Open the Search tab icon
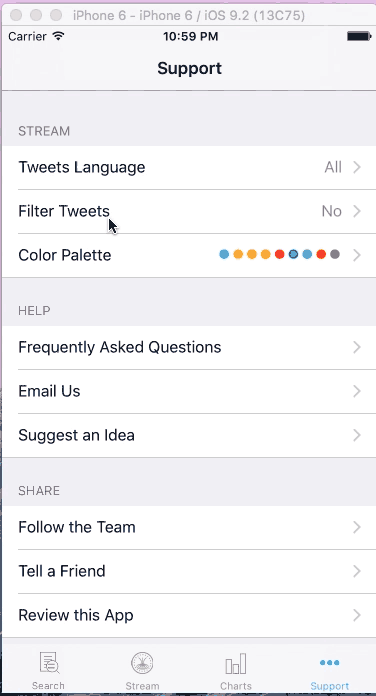 pyautogui.click(x=49, y=663)
